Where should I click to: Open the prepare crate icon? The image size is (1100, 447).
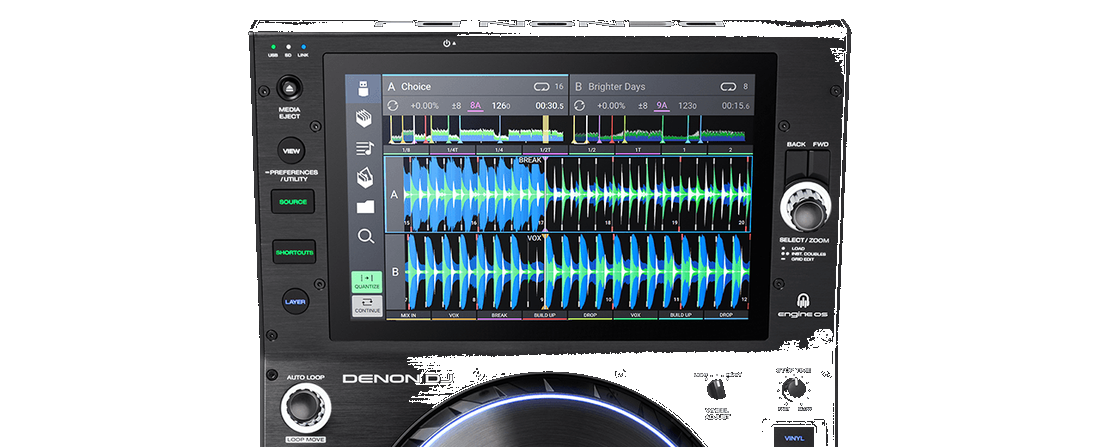click(365, 178)
